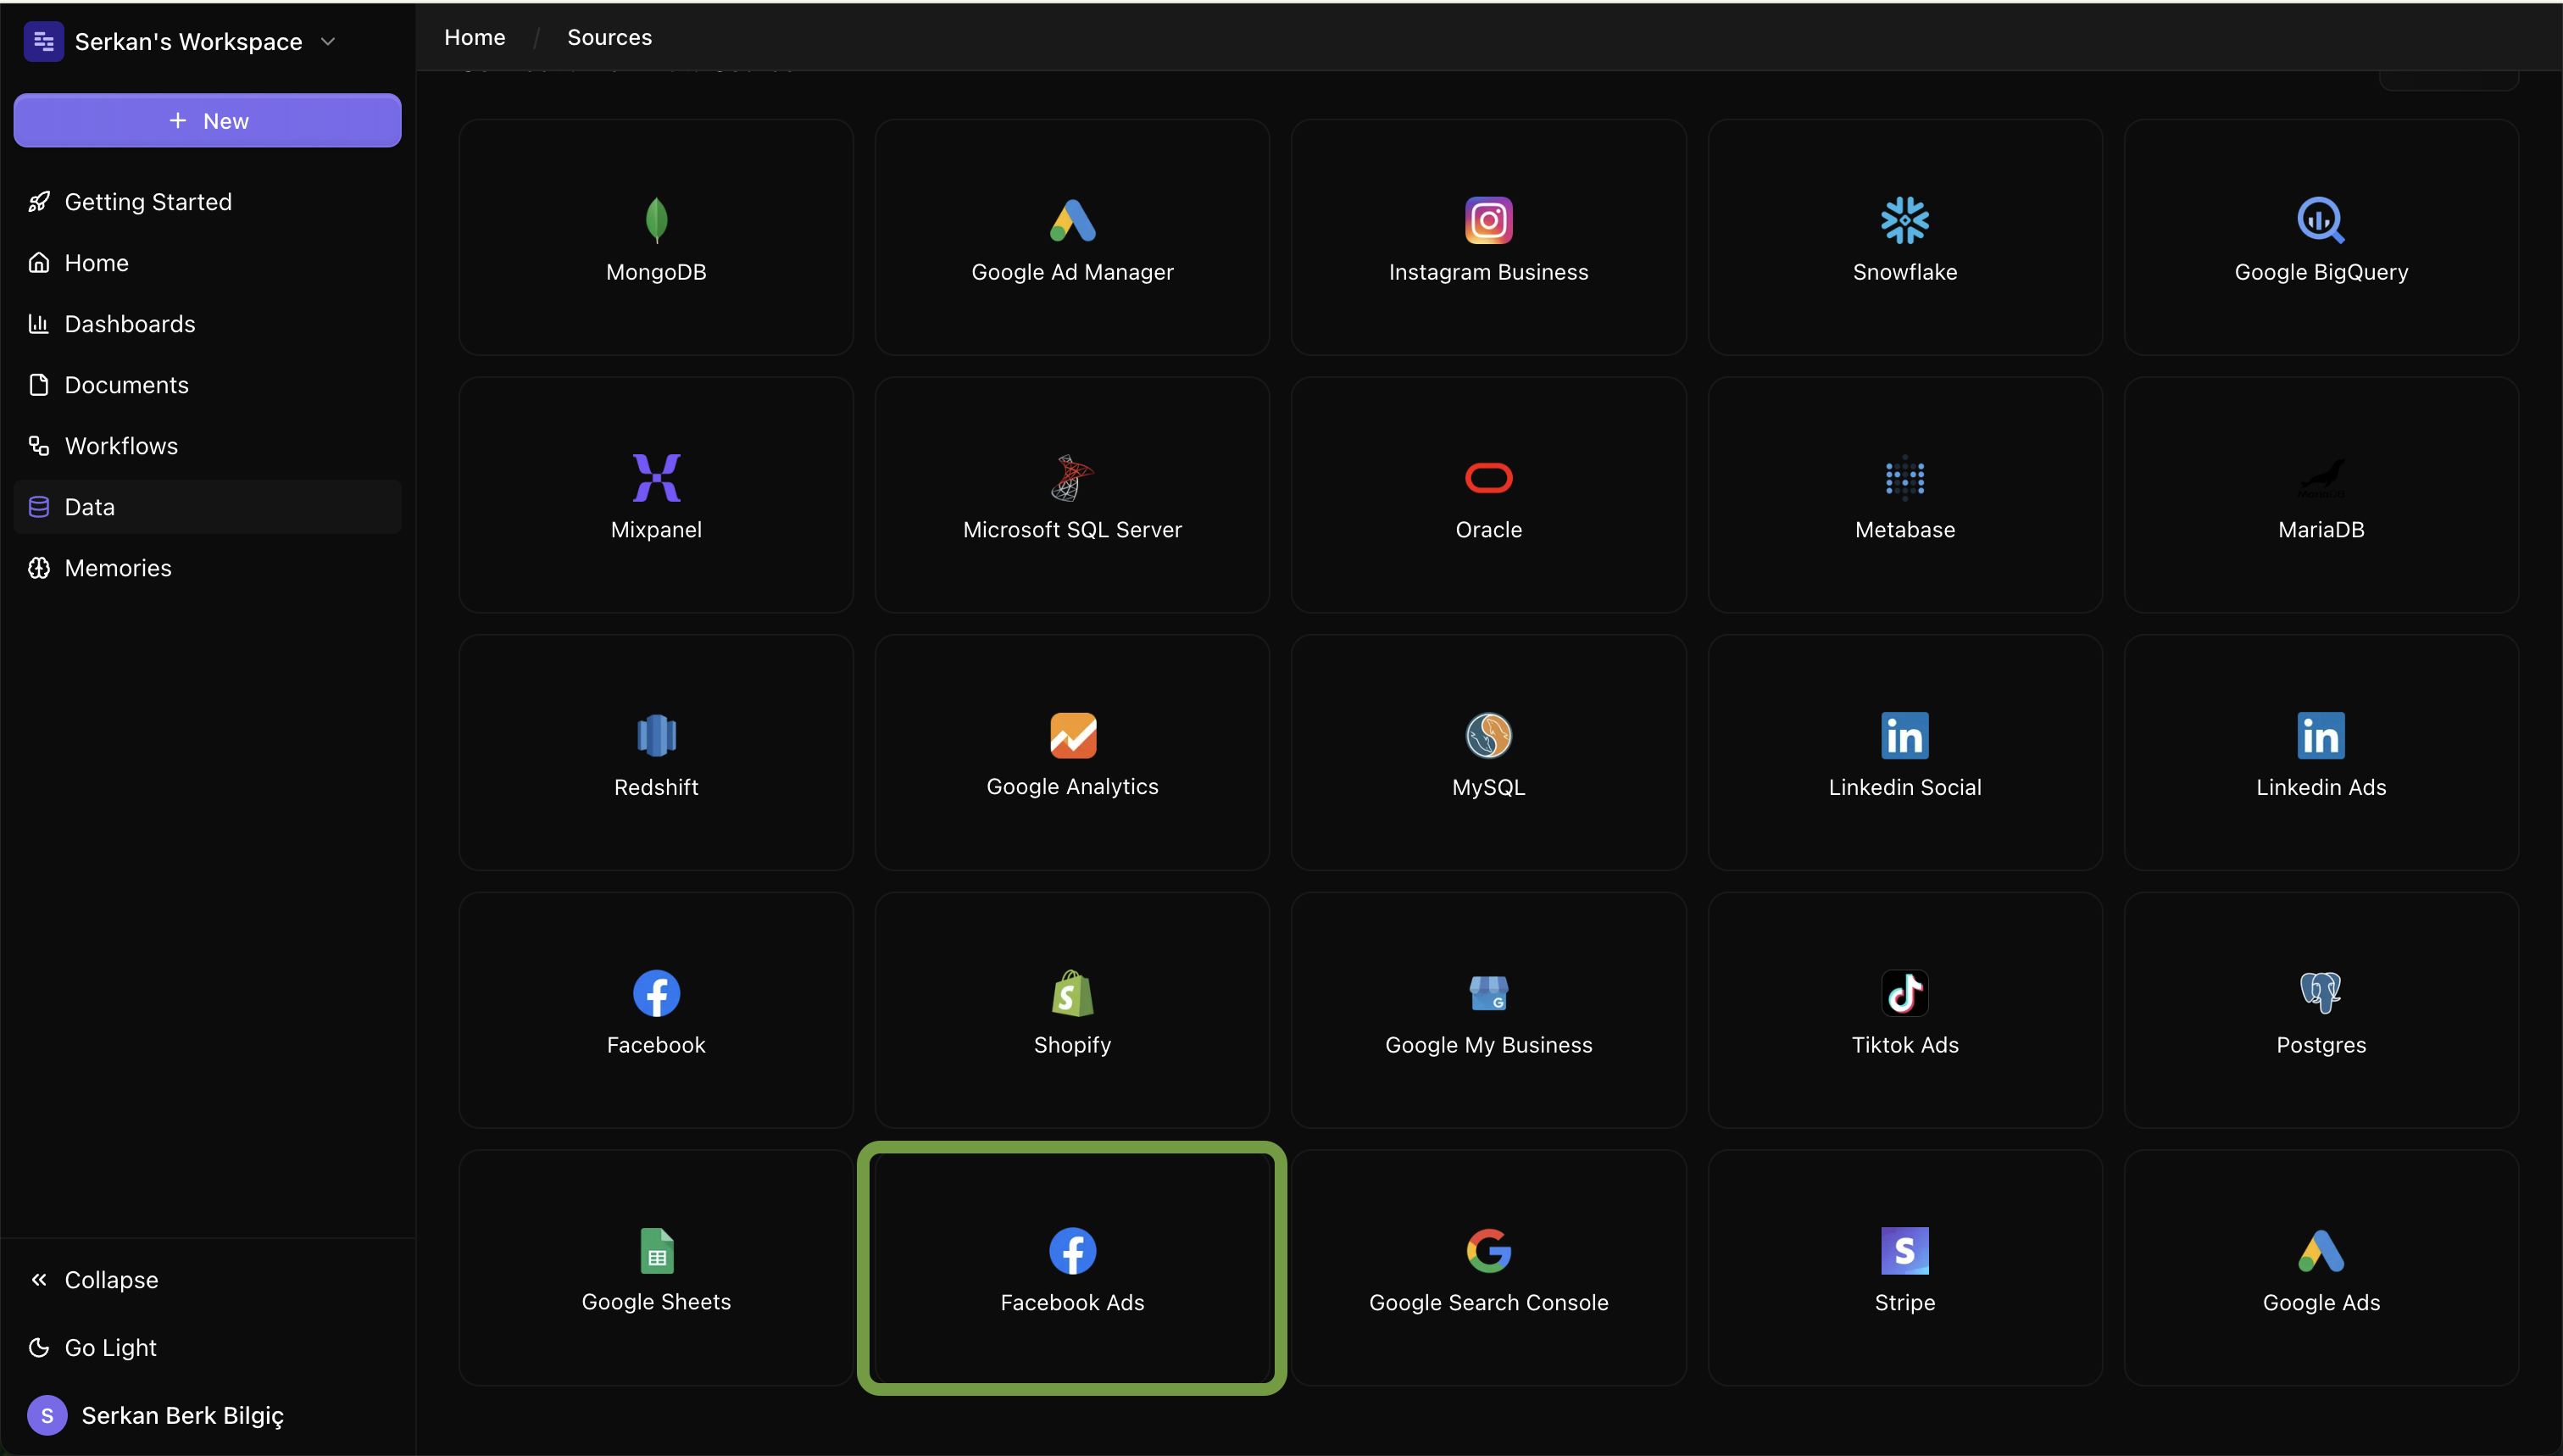Select the Redshift source icon

pyautogui.click(x=656, y=736)
